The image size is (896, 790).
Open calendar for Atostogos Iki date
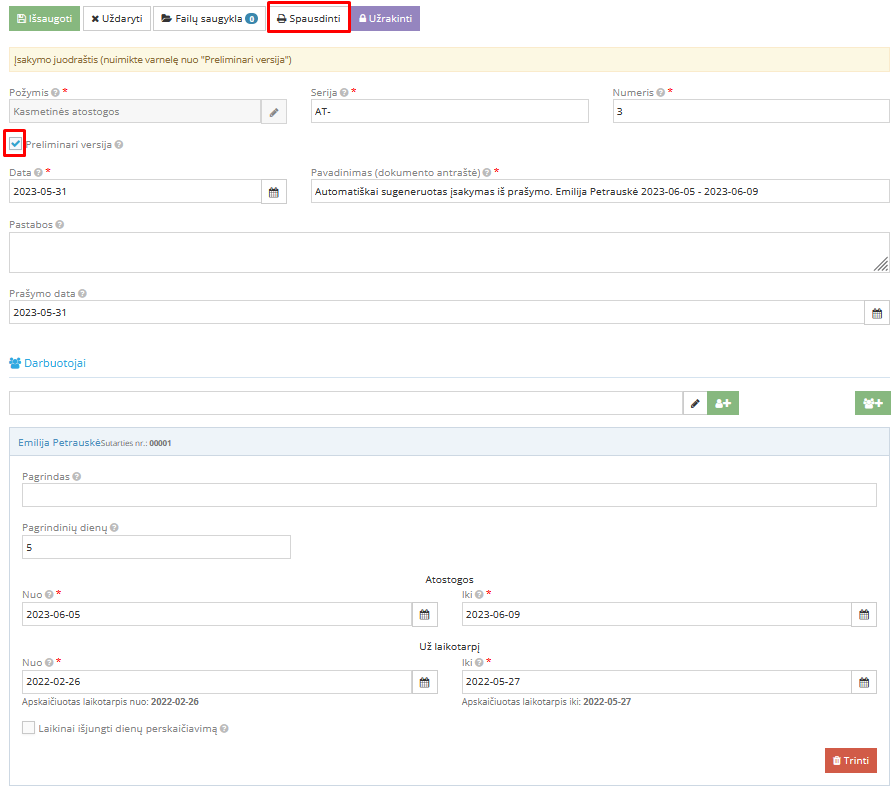pyautogui.click(x=863, y=615)
